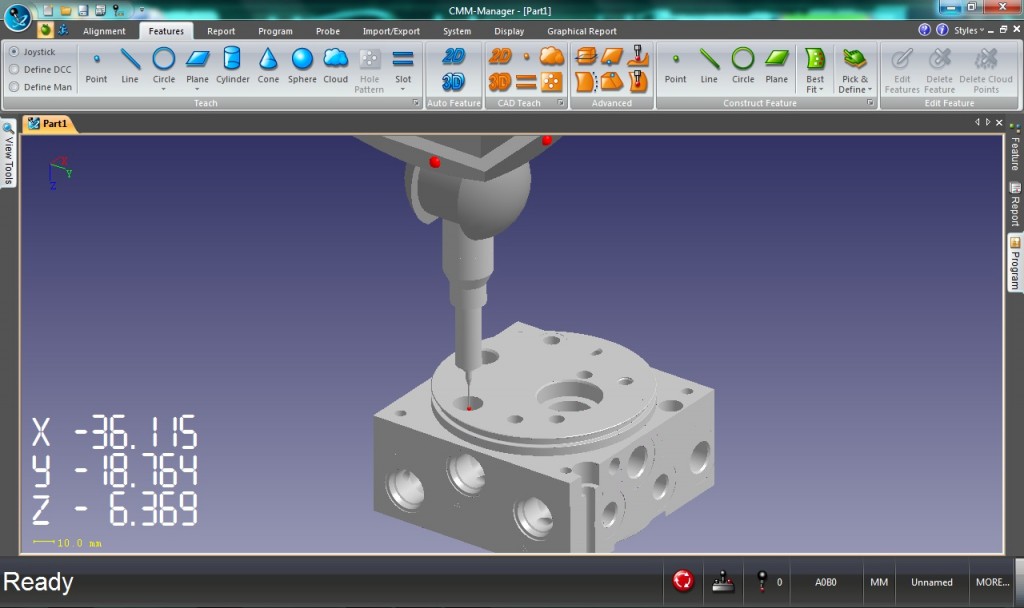Select the Slot teach tool
The height and width of the screenshot is (608, 1024).
(403, 65)
